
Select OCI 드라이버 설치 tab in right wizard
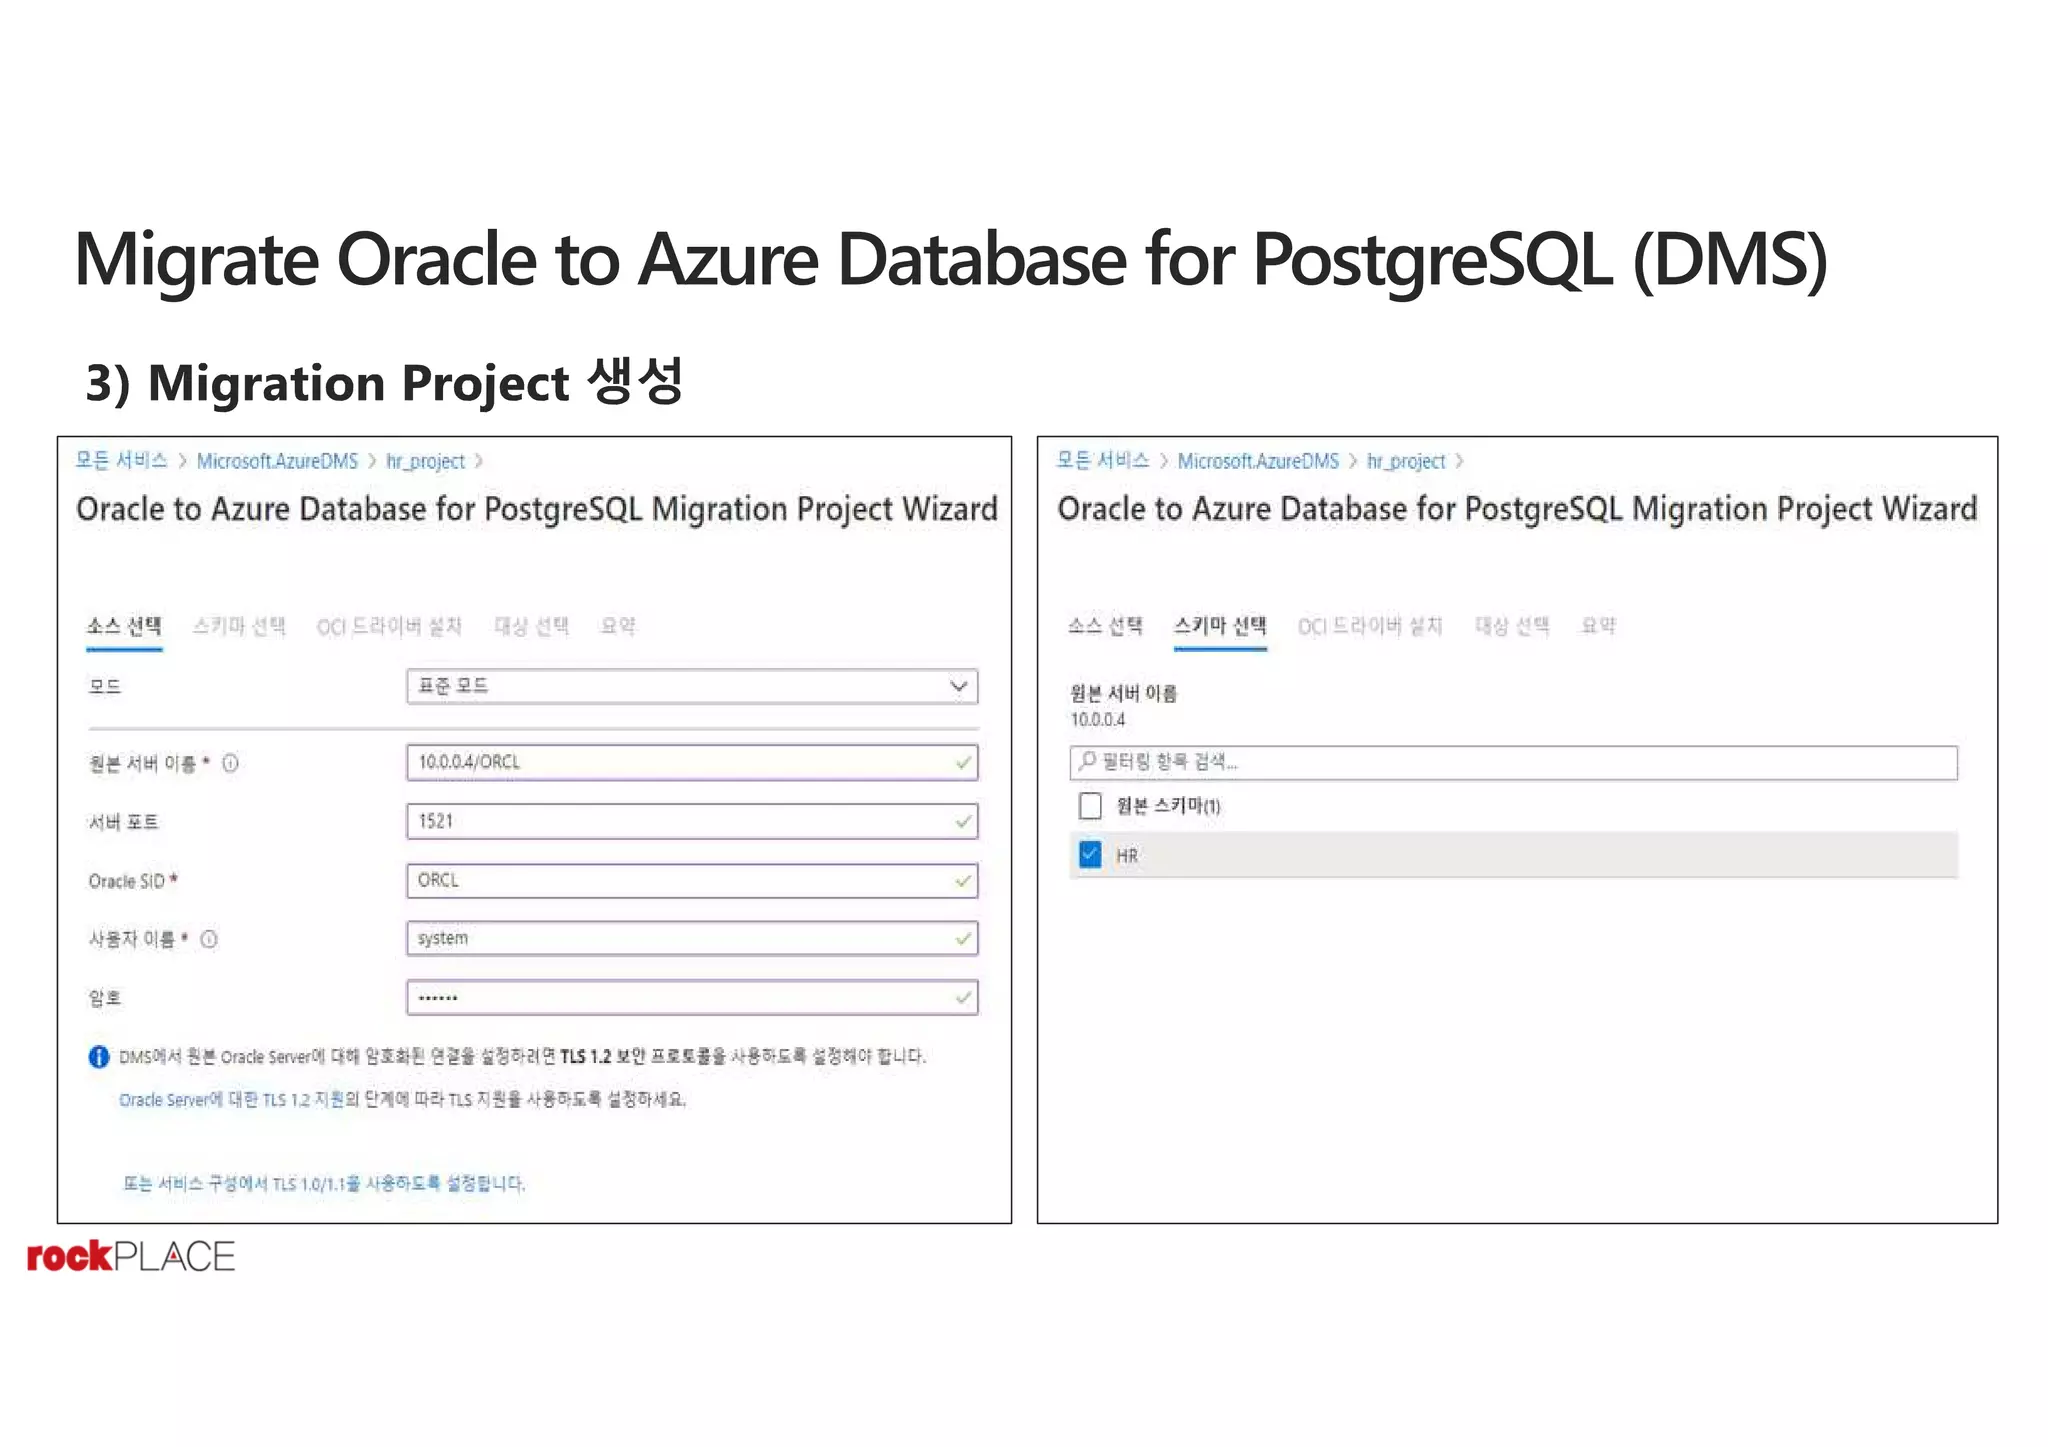pyautogui.click(x=1370, y=626)
